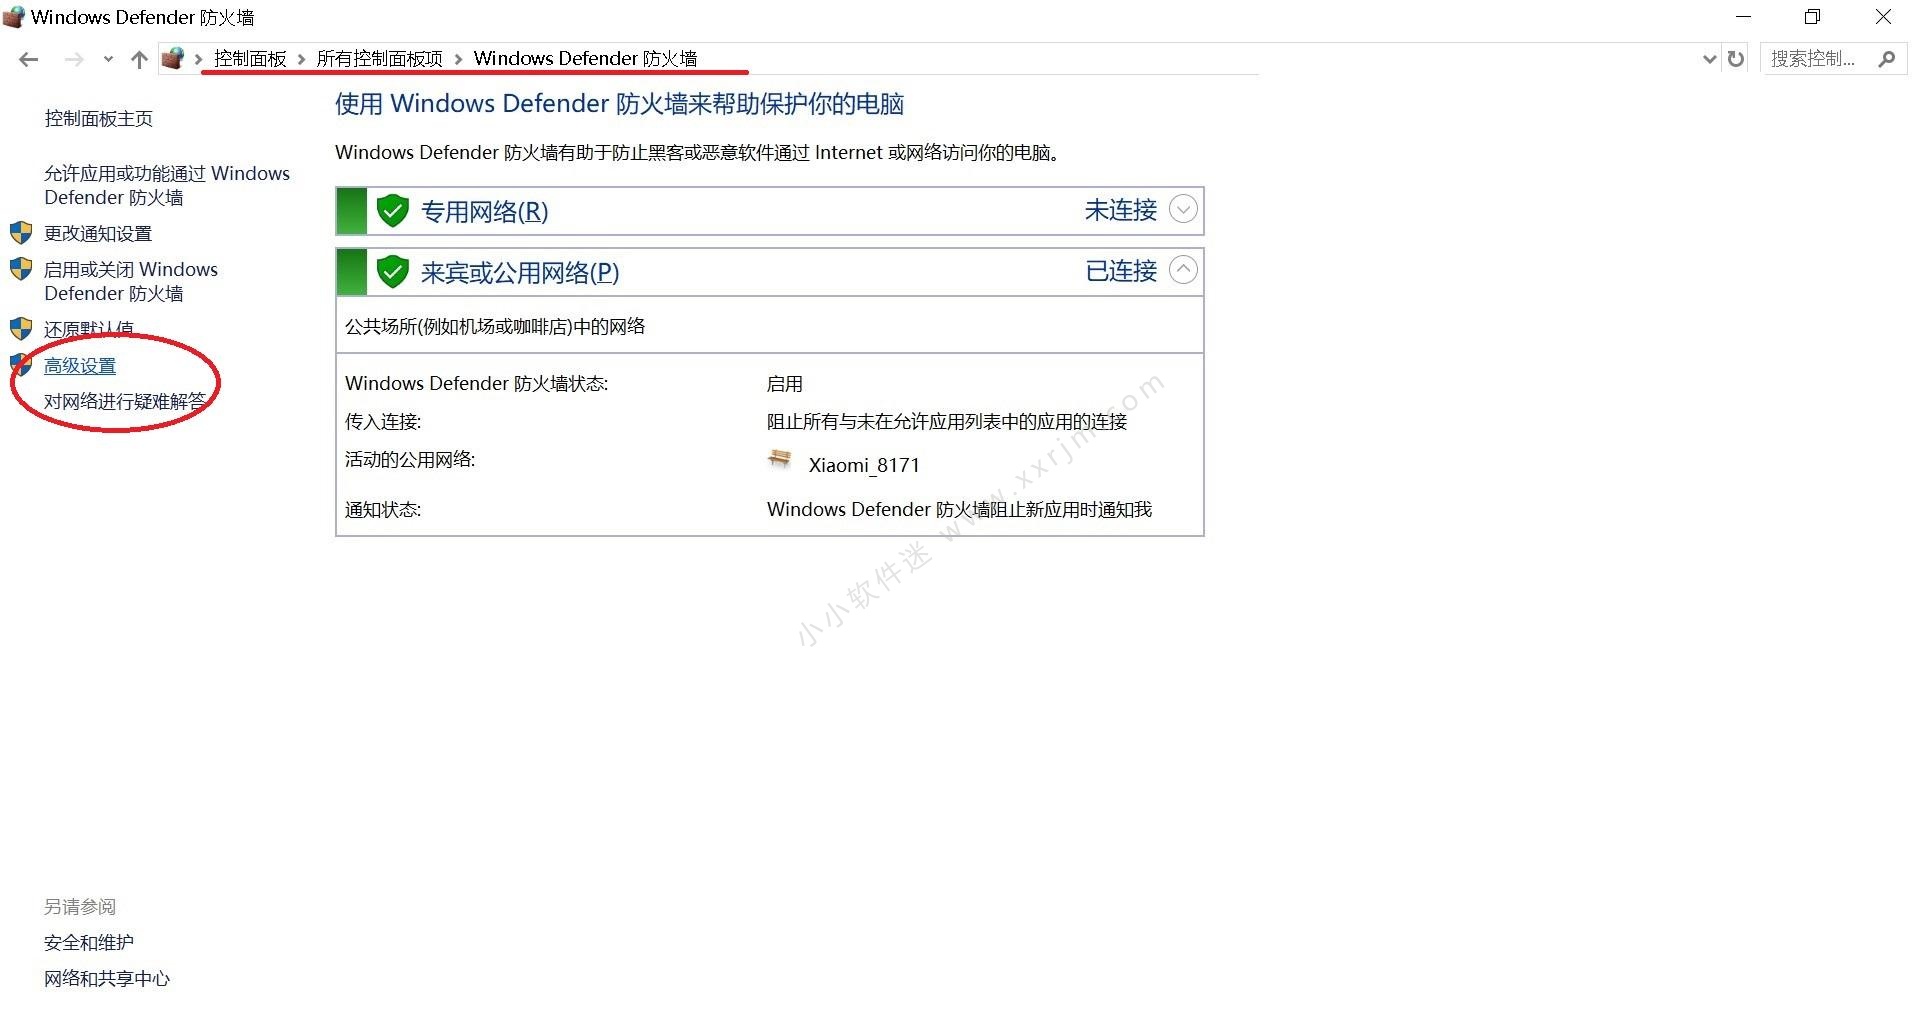This screenshot has width=1920, height=1020.
Task: Open chevron before 控制面板 breadcrumb
Action: click(198, 60)
